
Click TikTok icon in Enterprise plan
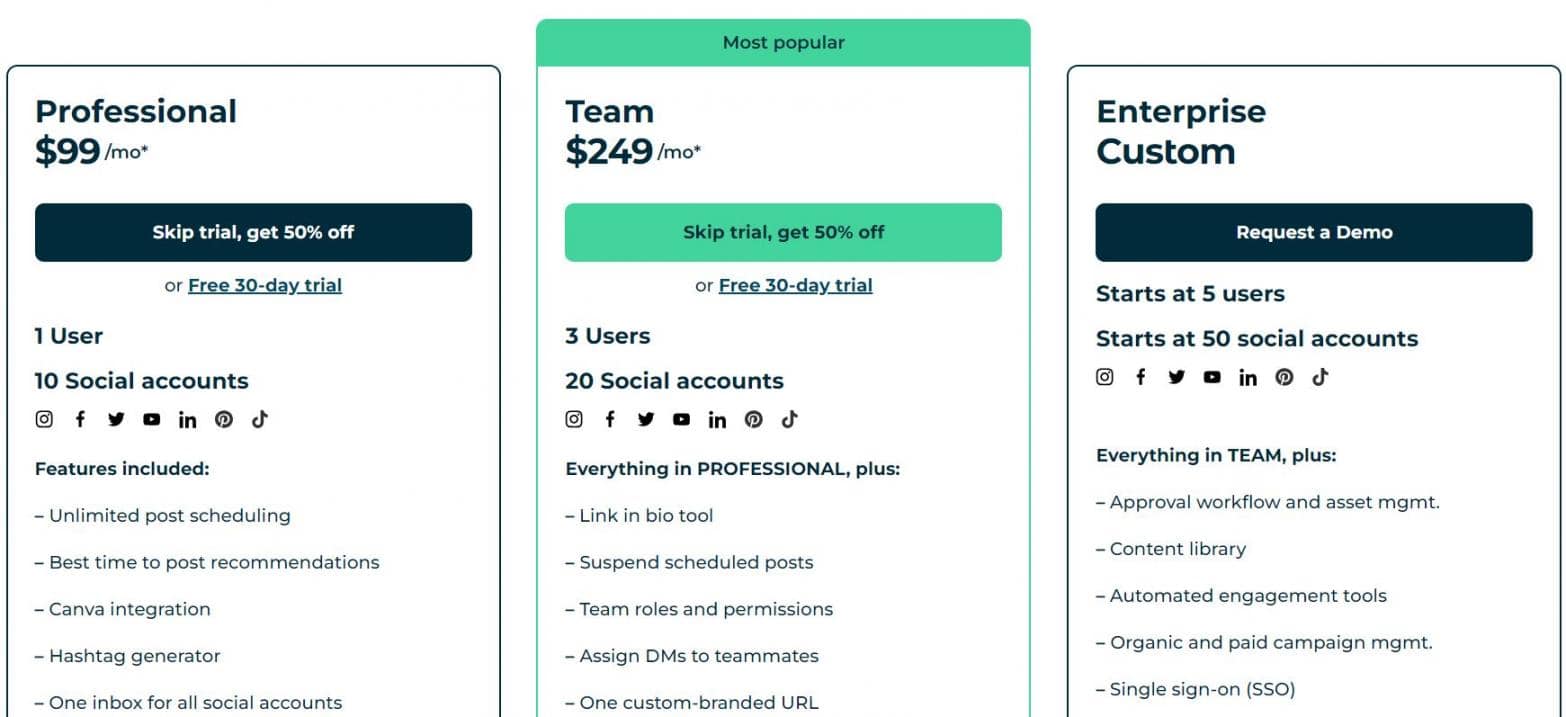1320,377
